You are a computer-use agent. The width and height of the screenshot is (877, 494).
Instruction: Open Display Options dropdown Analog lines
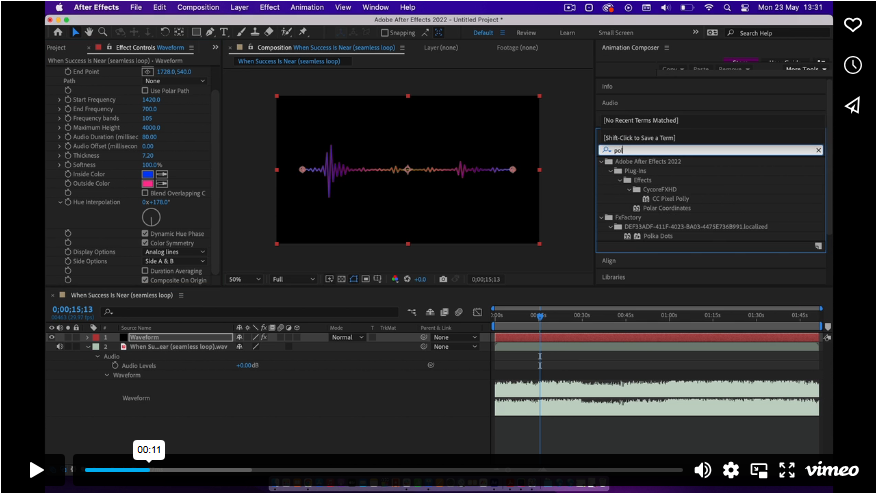174,252
